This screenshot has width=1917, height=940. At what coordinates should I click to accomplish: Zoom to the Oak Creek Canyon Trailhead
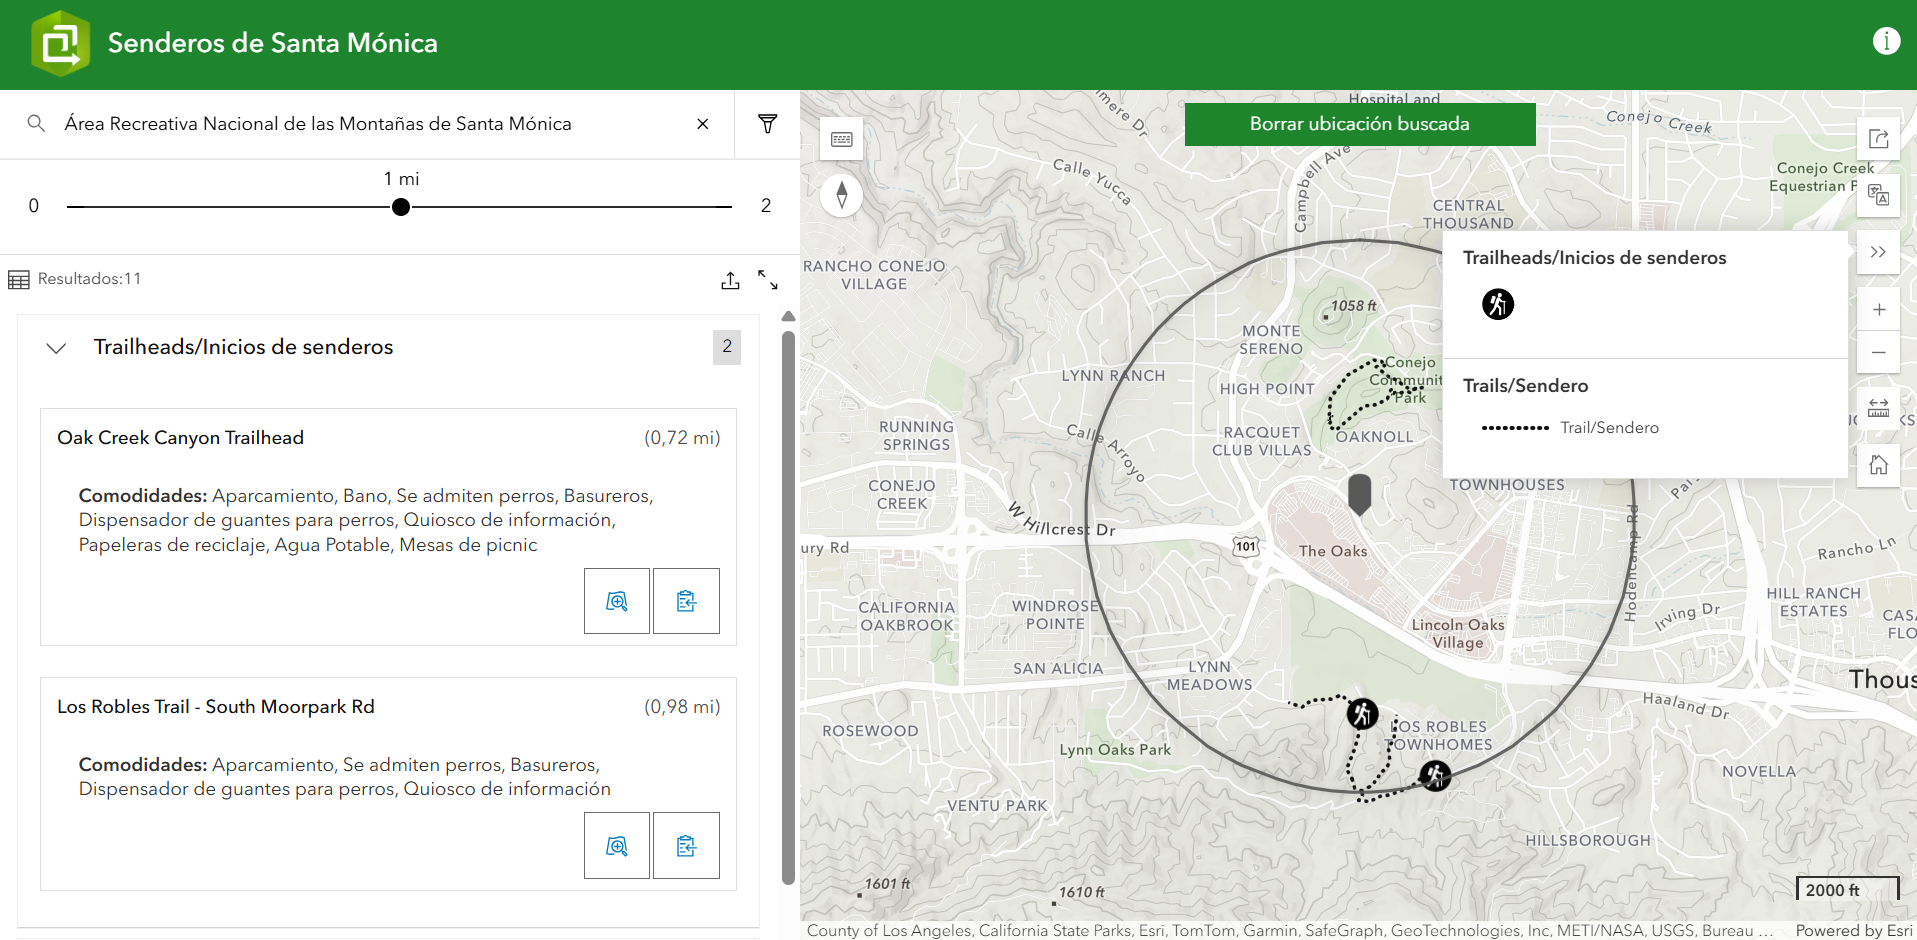point(617,601)
